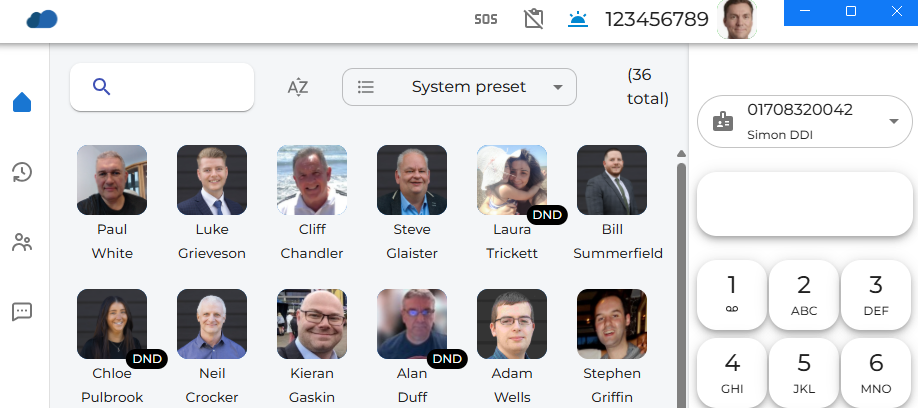
Task: Select Laura Trickett contact tile
Action: [512, 180]
